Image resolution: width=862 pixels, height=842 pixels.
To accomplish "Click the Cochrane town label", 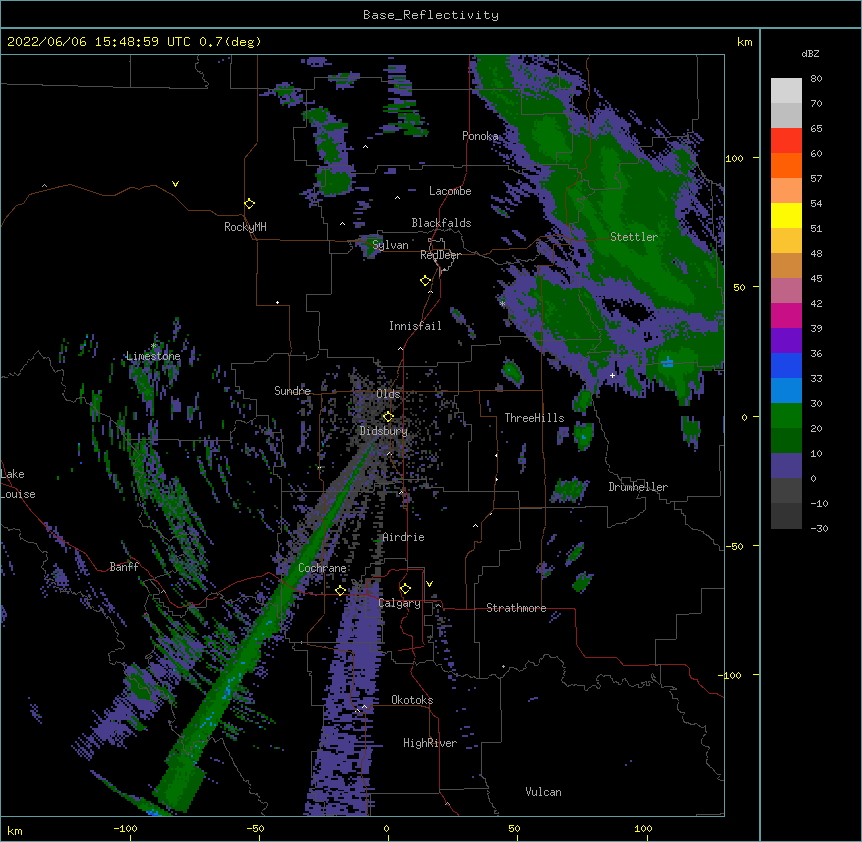I will (x=322, y=568).
